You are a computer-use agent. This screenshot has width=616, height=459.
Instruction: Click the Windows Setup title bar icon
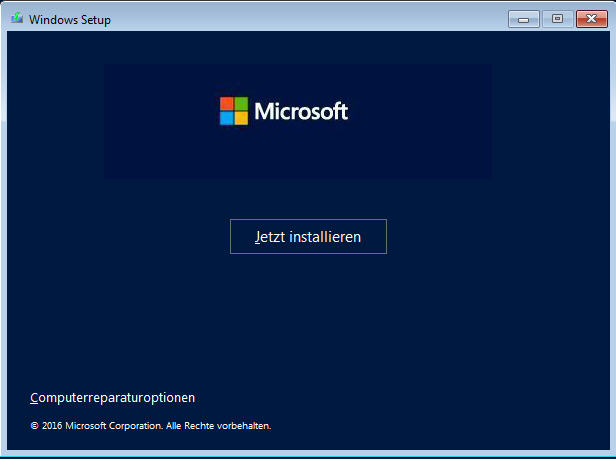point(17,18)
